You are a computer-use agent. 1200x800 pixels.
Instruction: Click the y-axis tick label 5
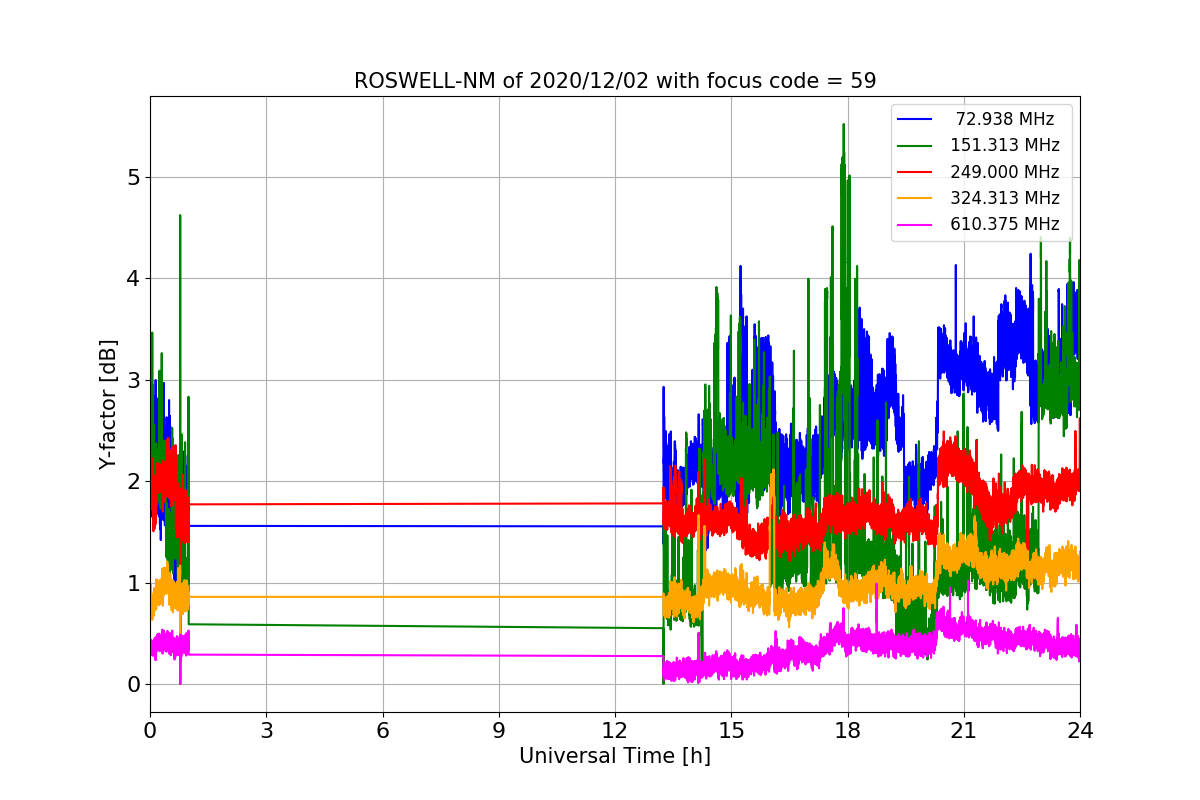point(134,178)
